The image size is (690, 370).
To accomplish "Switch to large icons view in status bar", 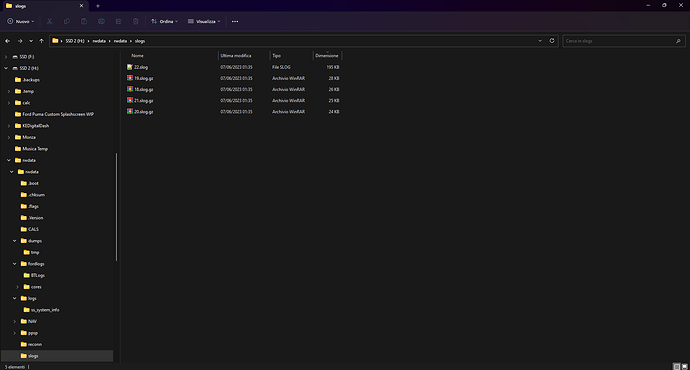I will tap(684, 366).
